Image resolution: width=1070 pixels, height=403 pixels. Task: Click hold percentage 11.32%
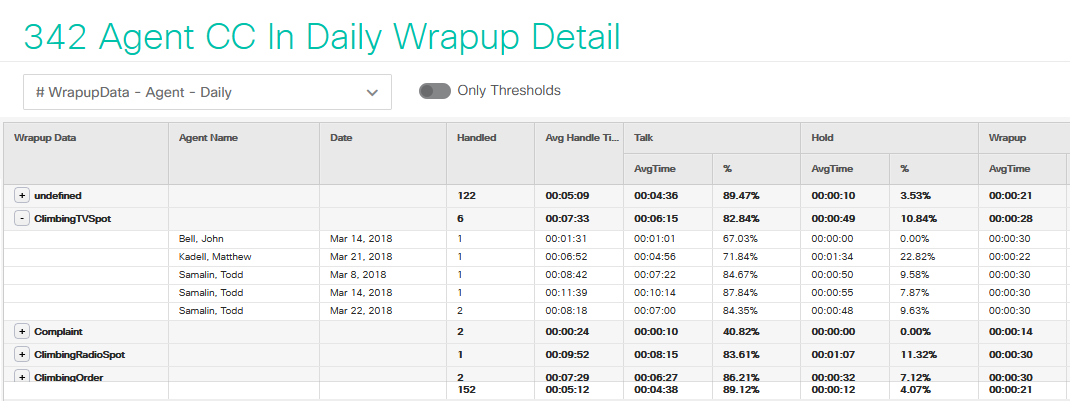919,355
